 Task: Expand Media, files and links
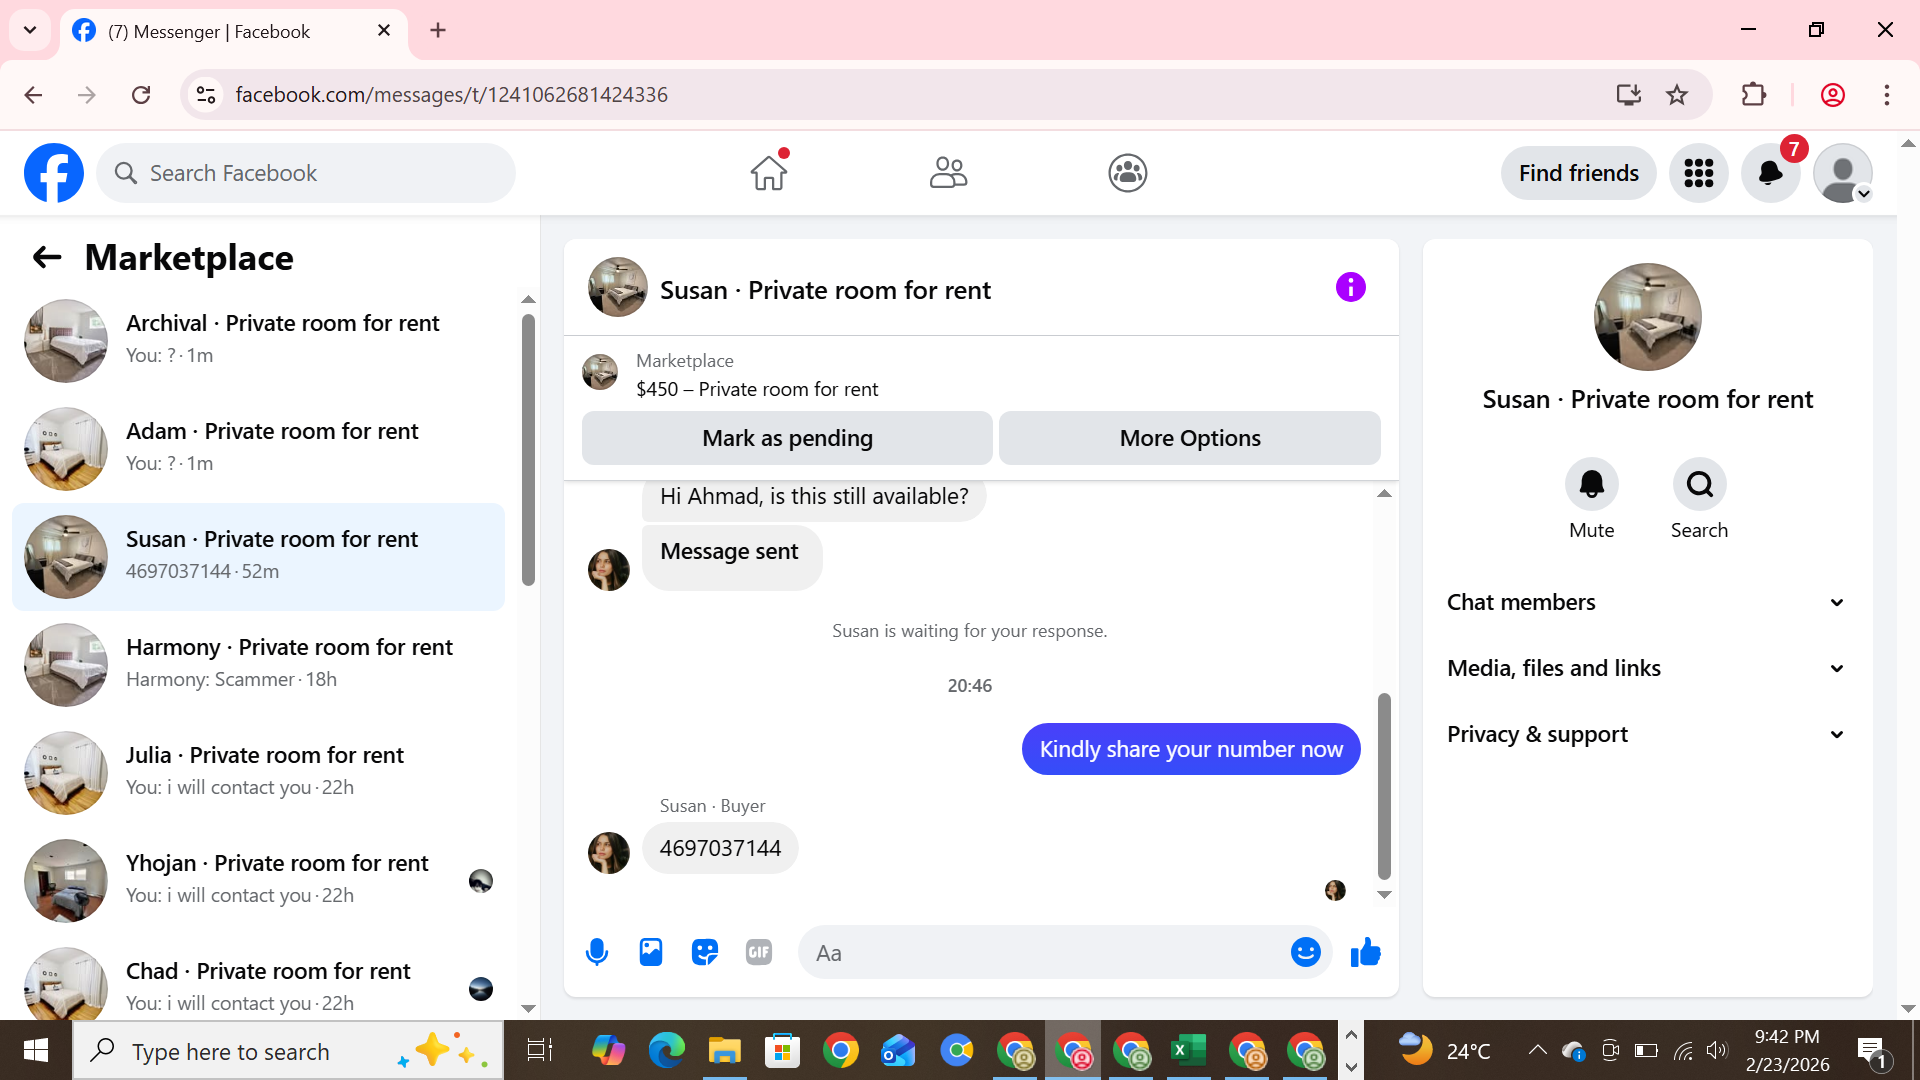point(1647,668)
